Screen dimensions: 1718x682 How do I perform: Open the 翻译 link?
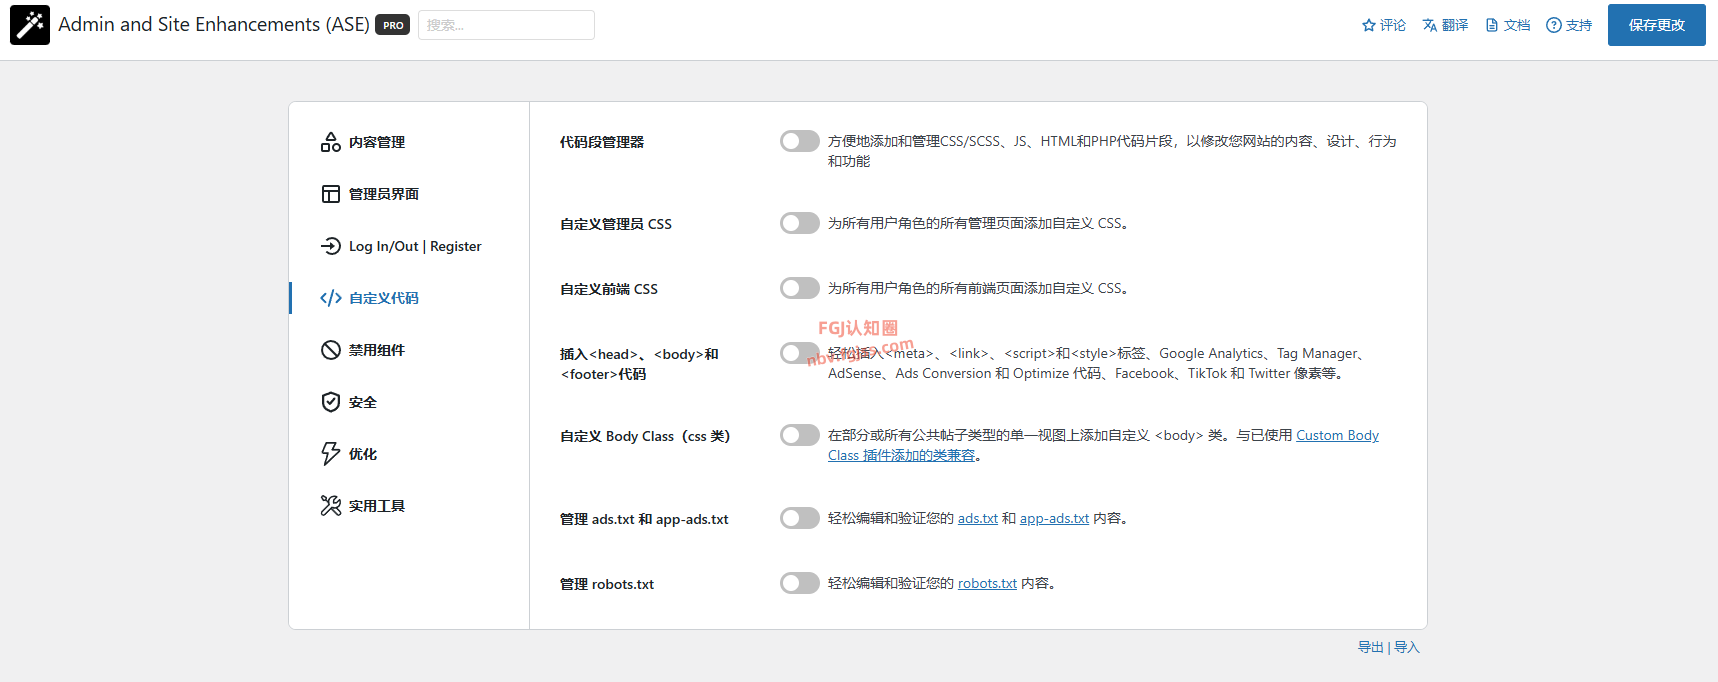point(1445,25)
